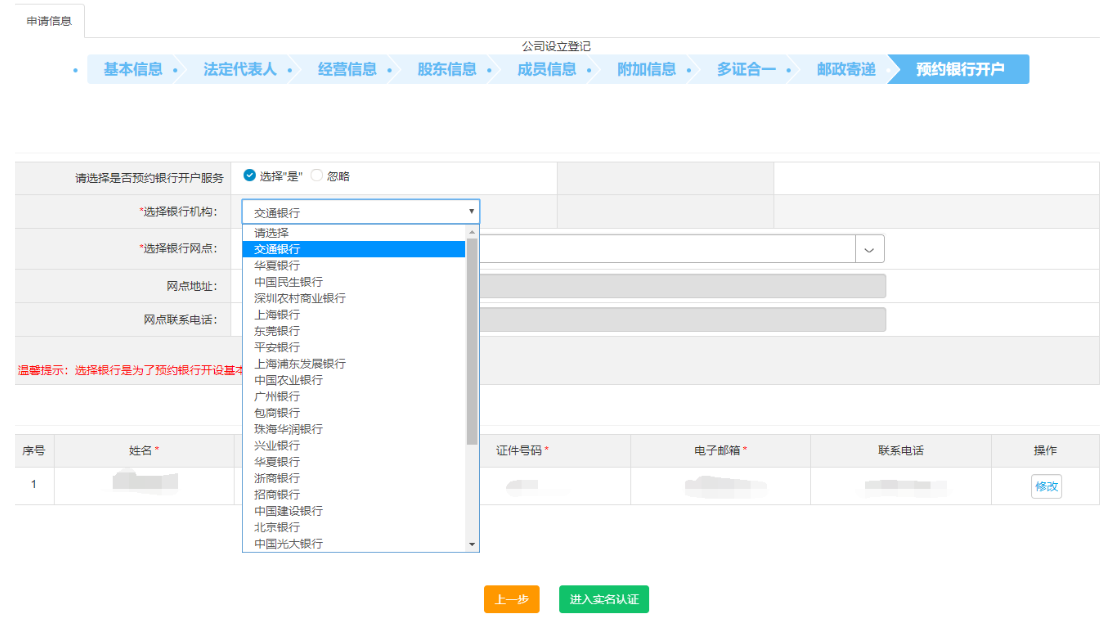The width and height of the screenshot is (1108, 622).
Task: Select 中国农业银行 option
Action: pos(288,380)
